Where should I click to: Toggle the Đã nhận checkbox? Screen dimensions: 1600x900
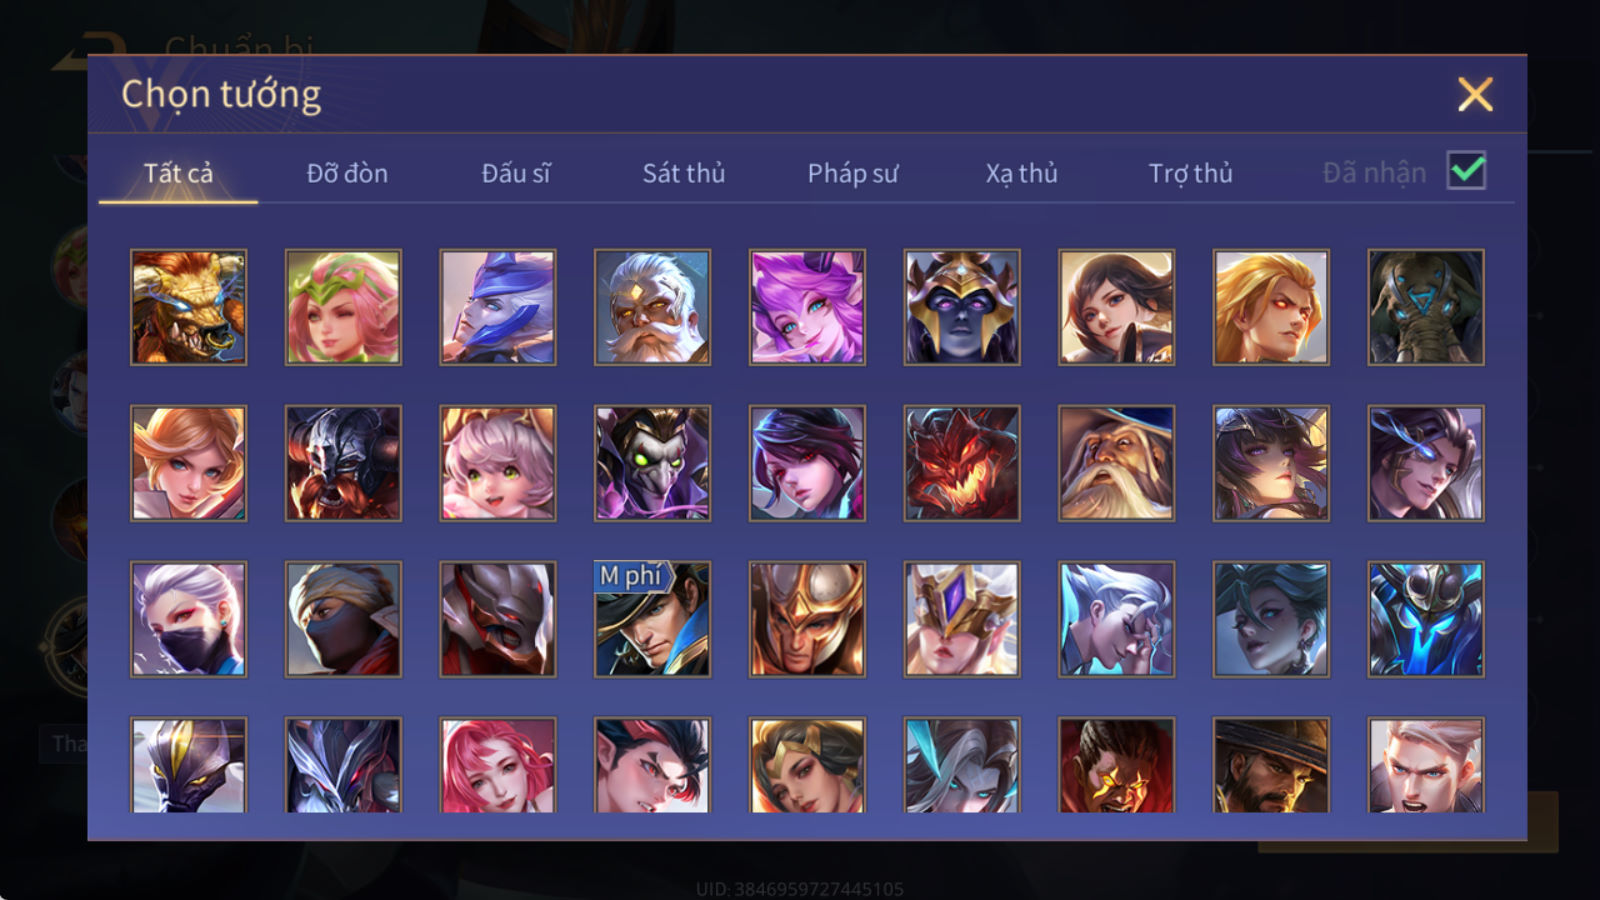1466,171
